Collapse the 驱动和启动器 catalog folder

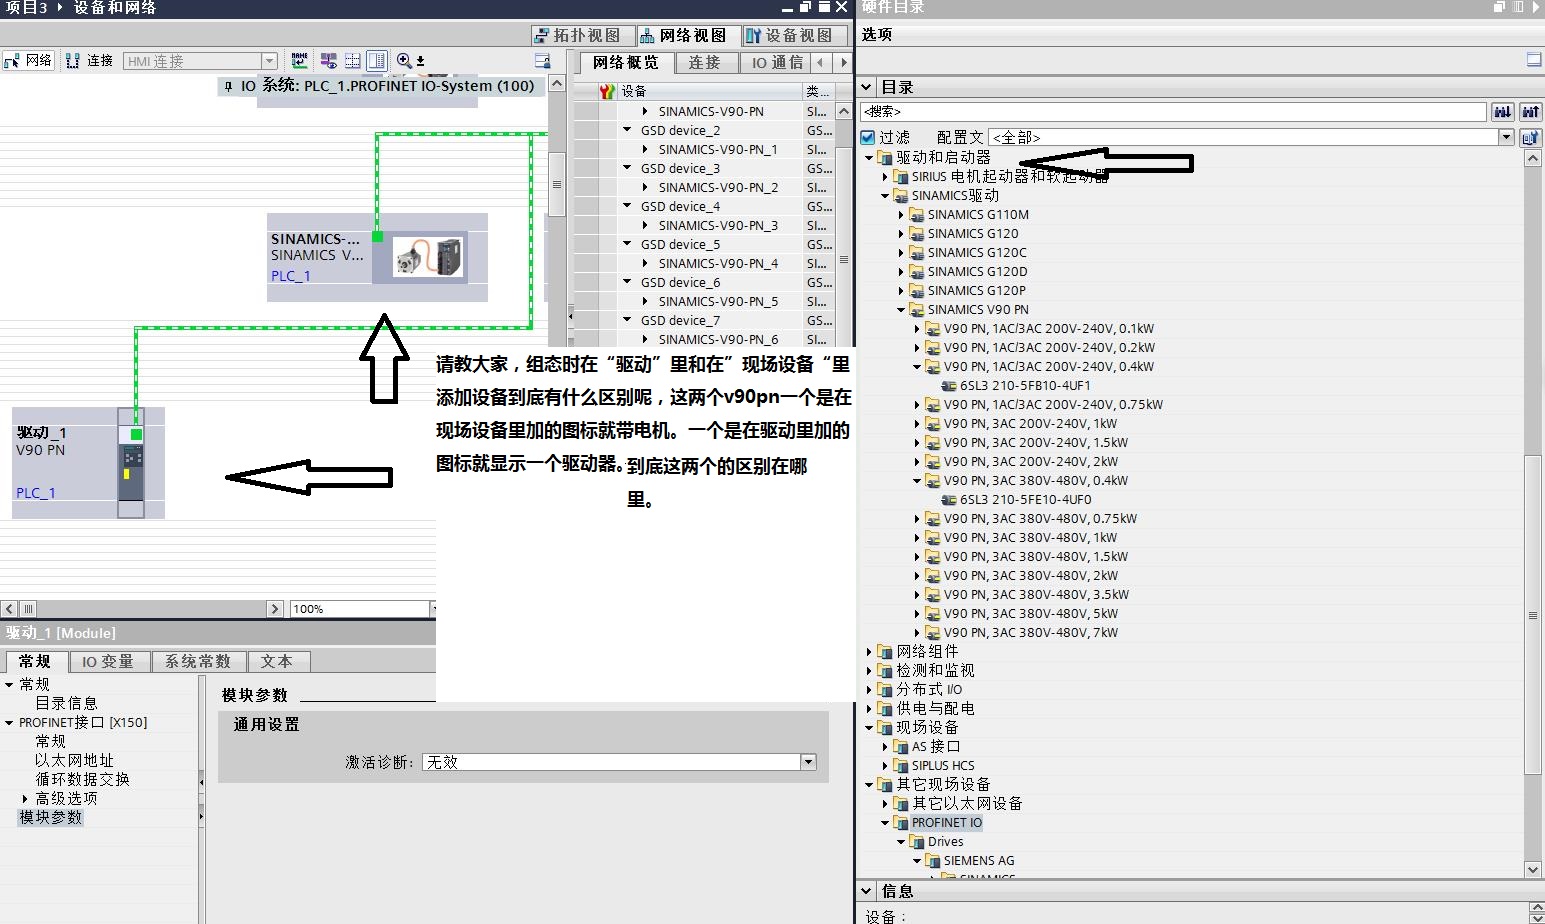869,158
